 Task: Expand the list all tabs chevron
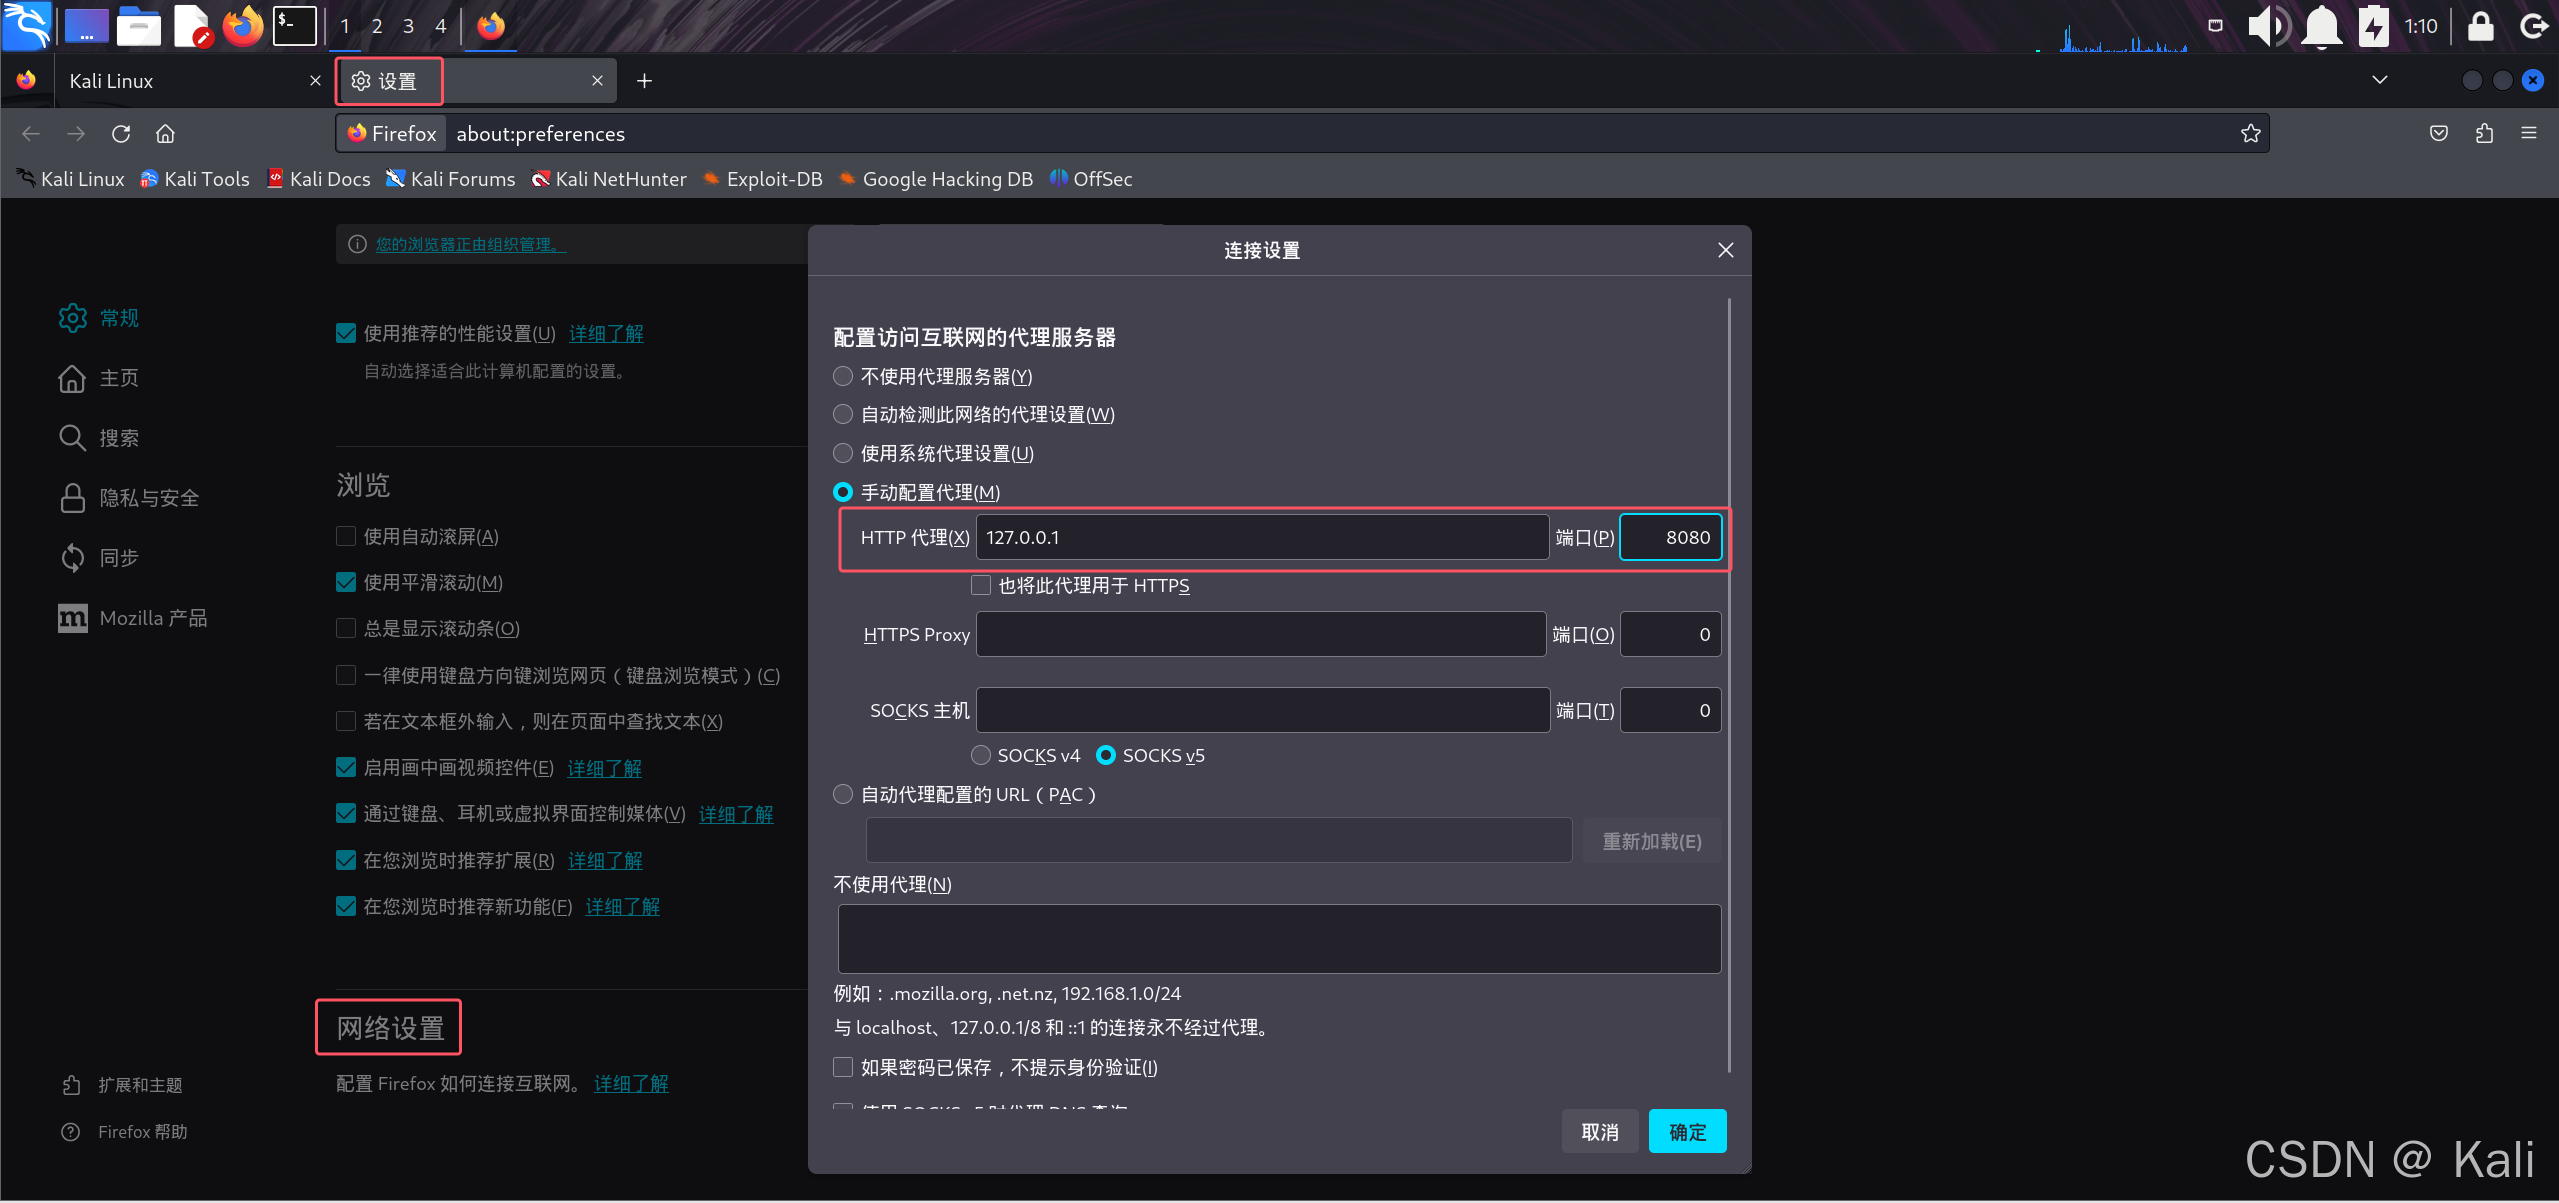(2379, 80)
